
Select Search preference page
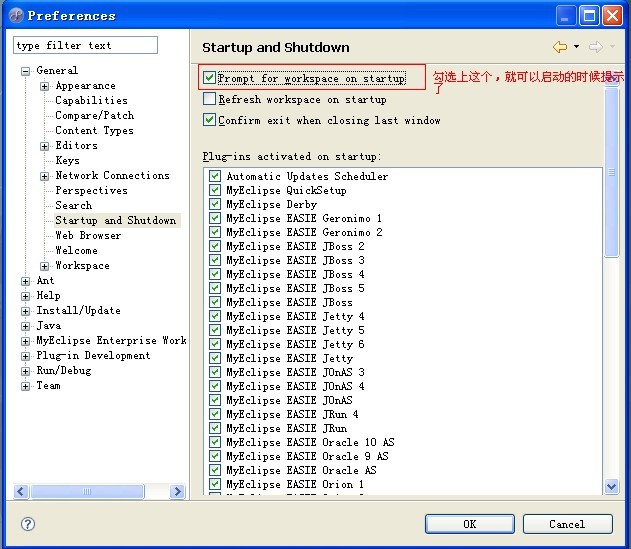point(74,205)
